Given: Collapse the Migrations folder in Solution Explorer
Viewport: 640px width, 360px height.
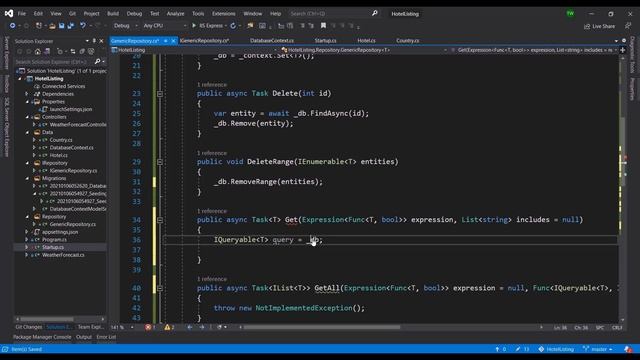Looking at the screenshot, I should point(27,178).
